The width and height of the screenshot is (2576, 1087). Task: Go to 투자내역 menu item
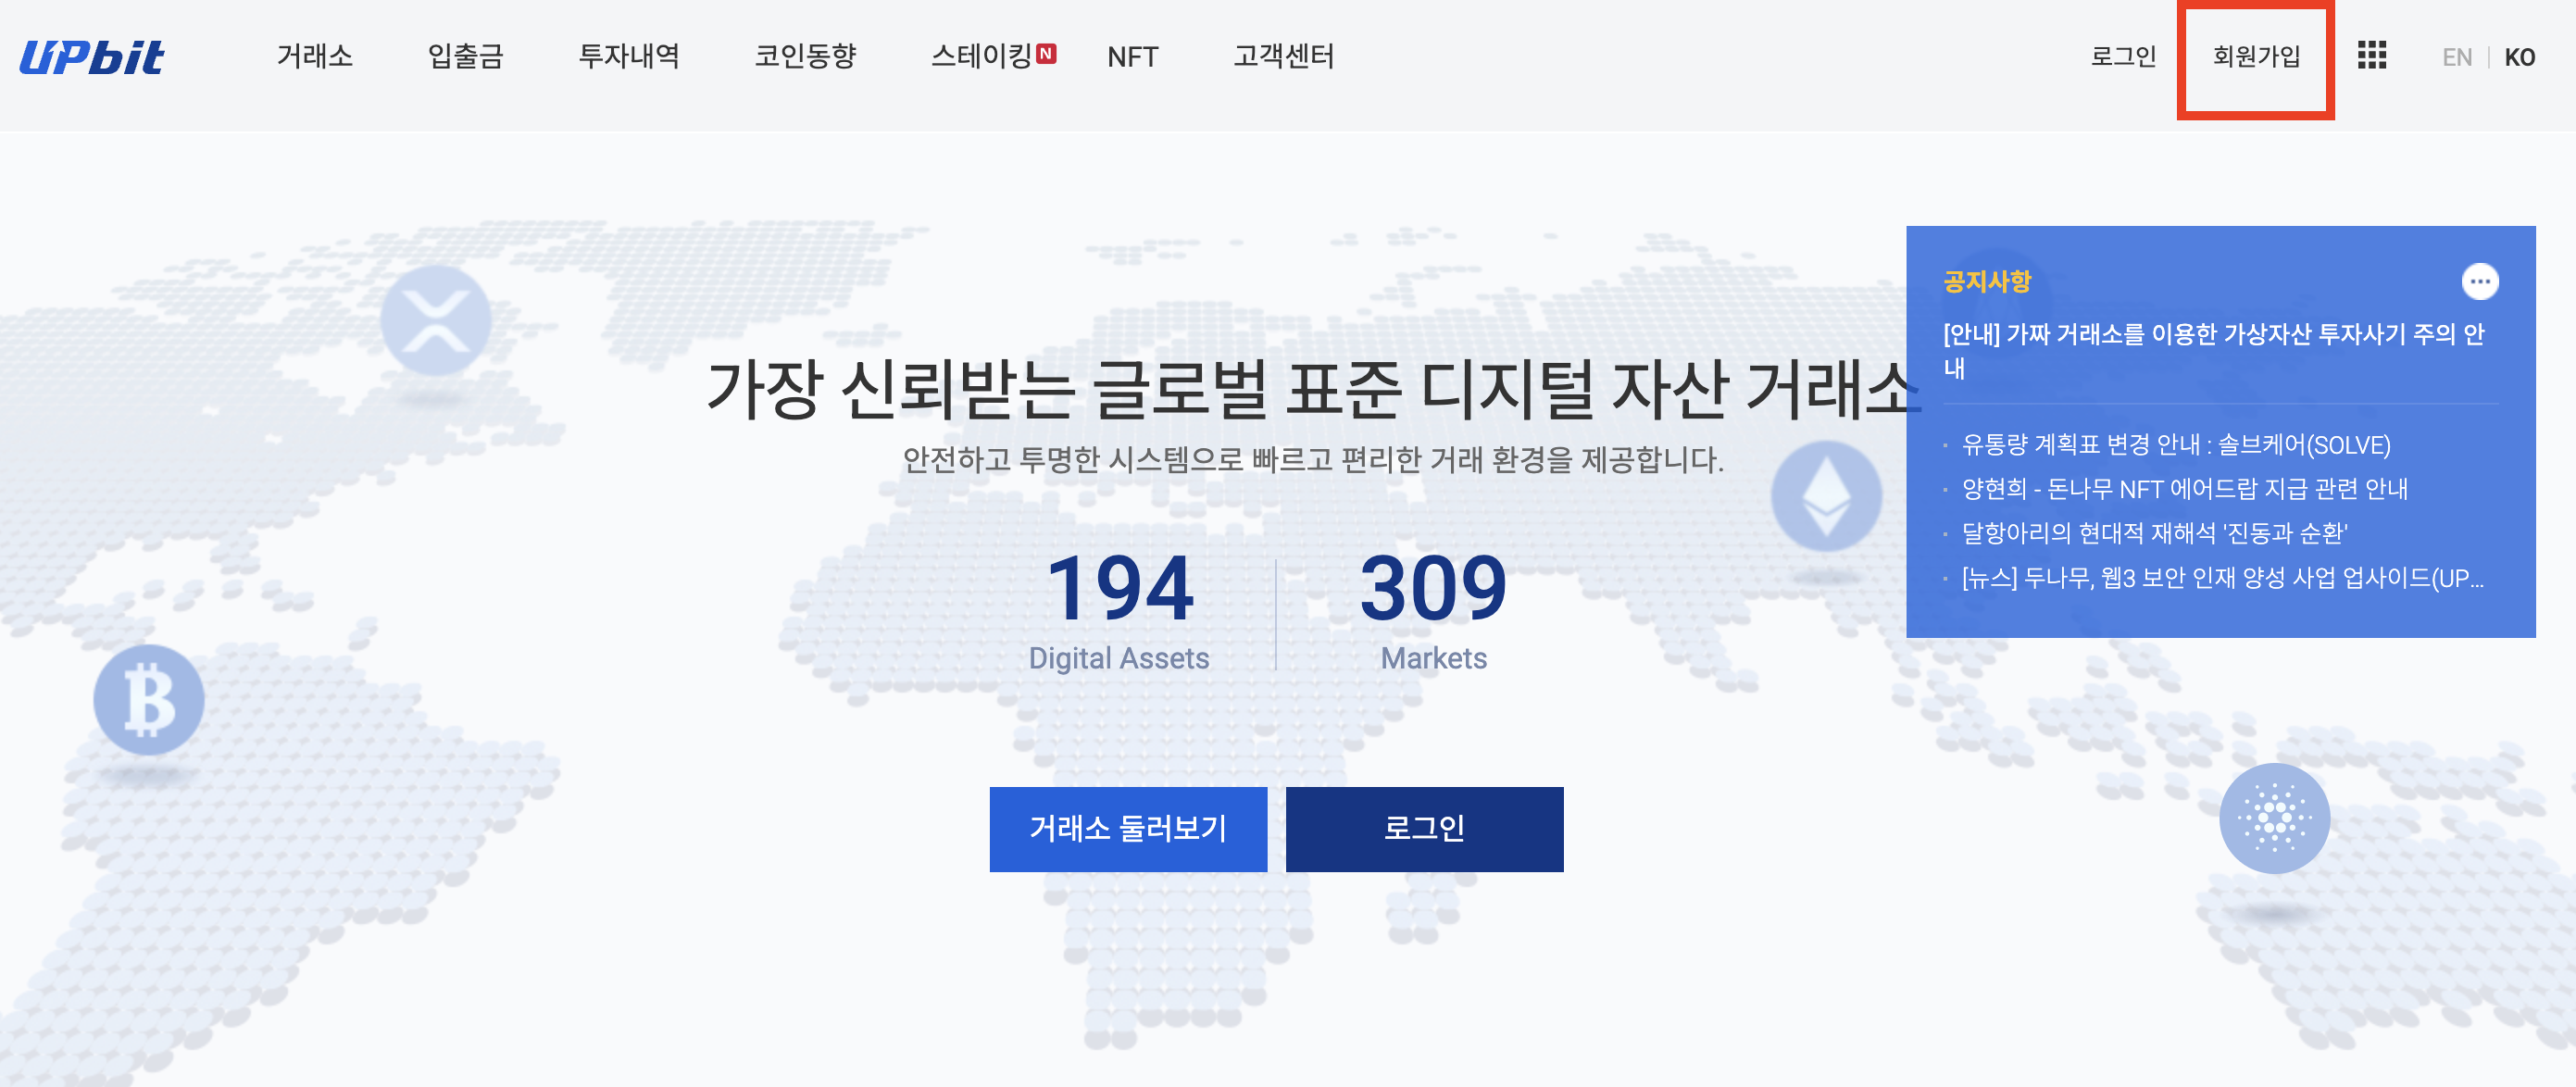tap(629, 56)
